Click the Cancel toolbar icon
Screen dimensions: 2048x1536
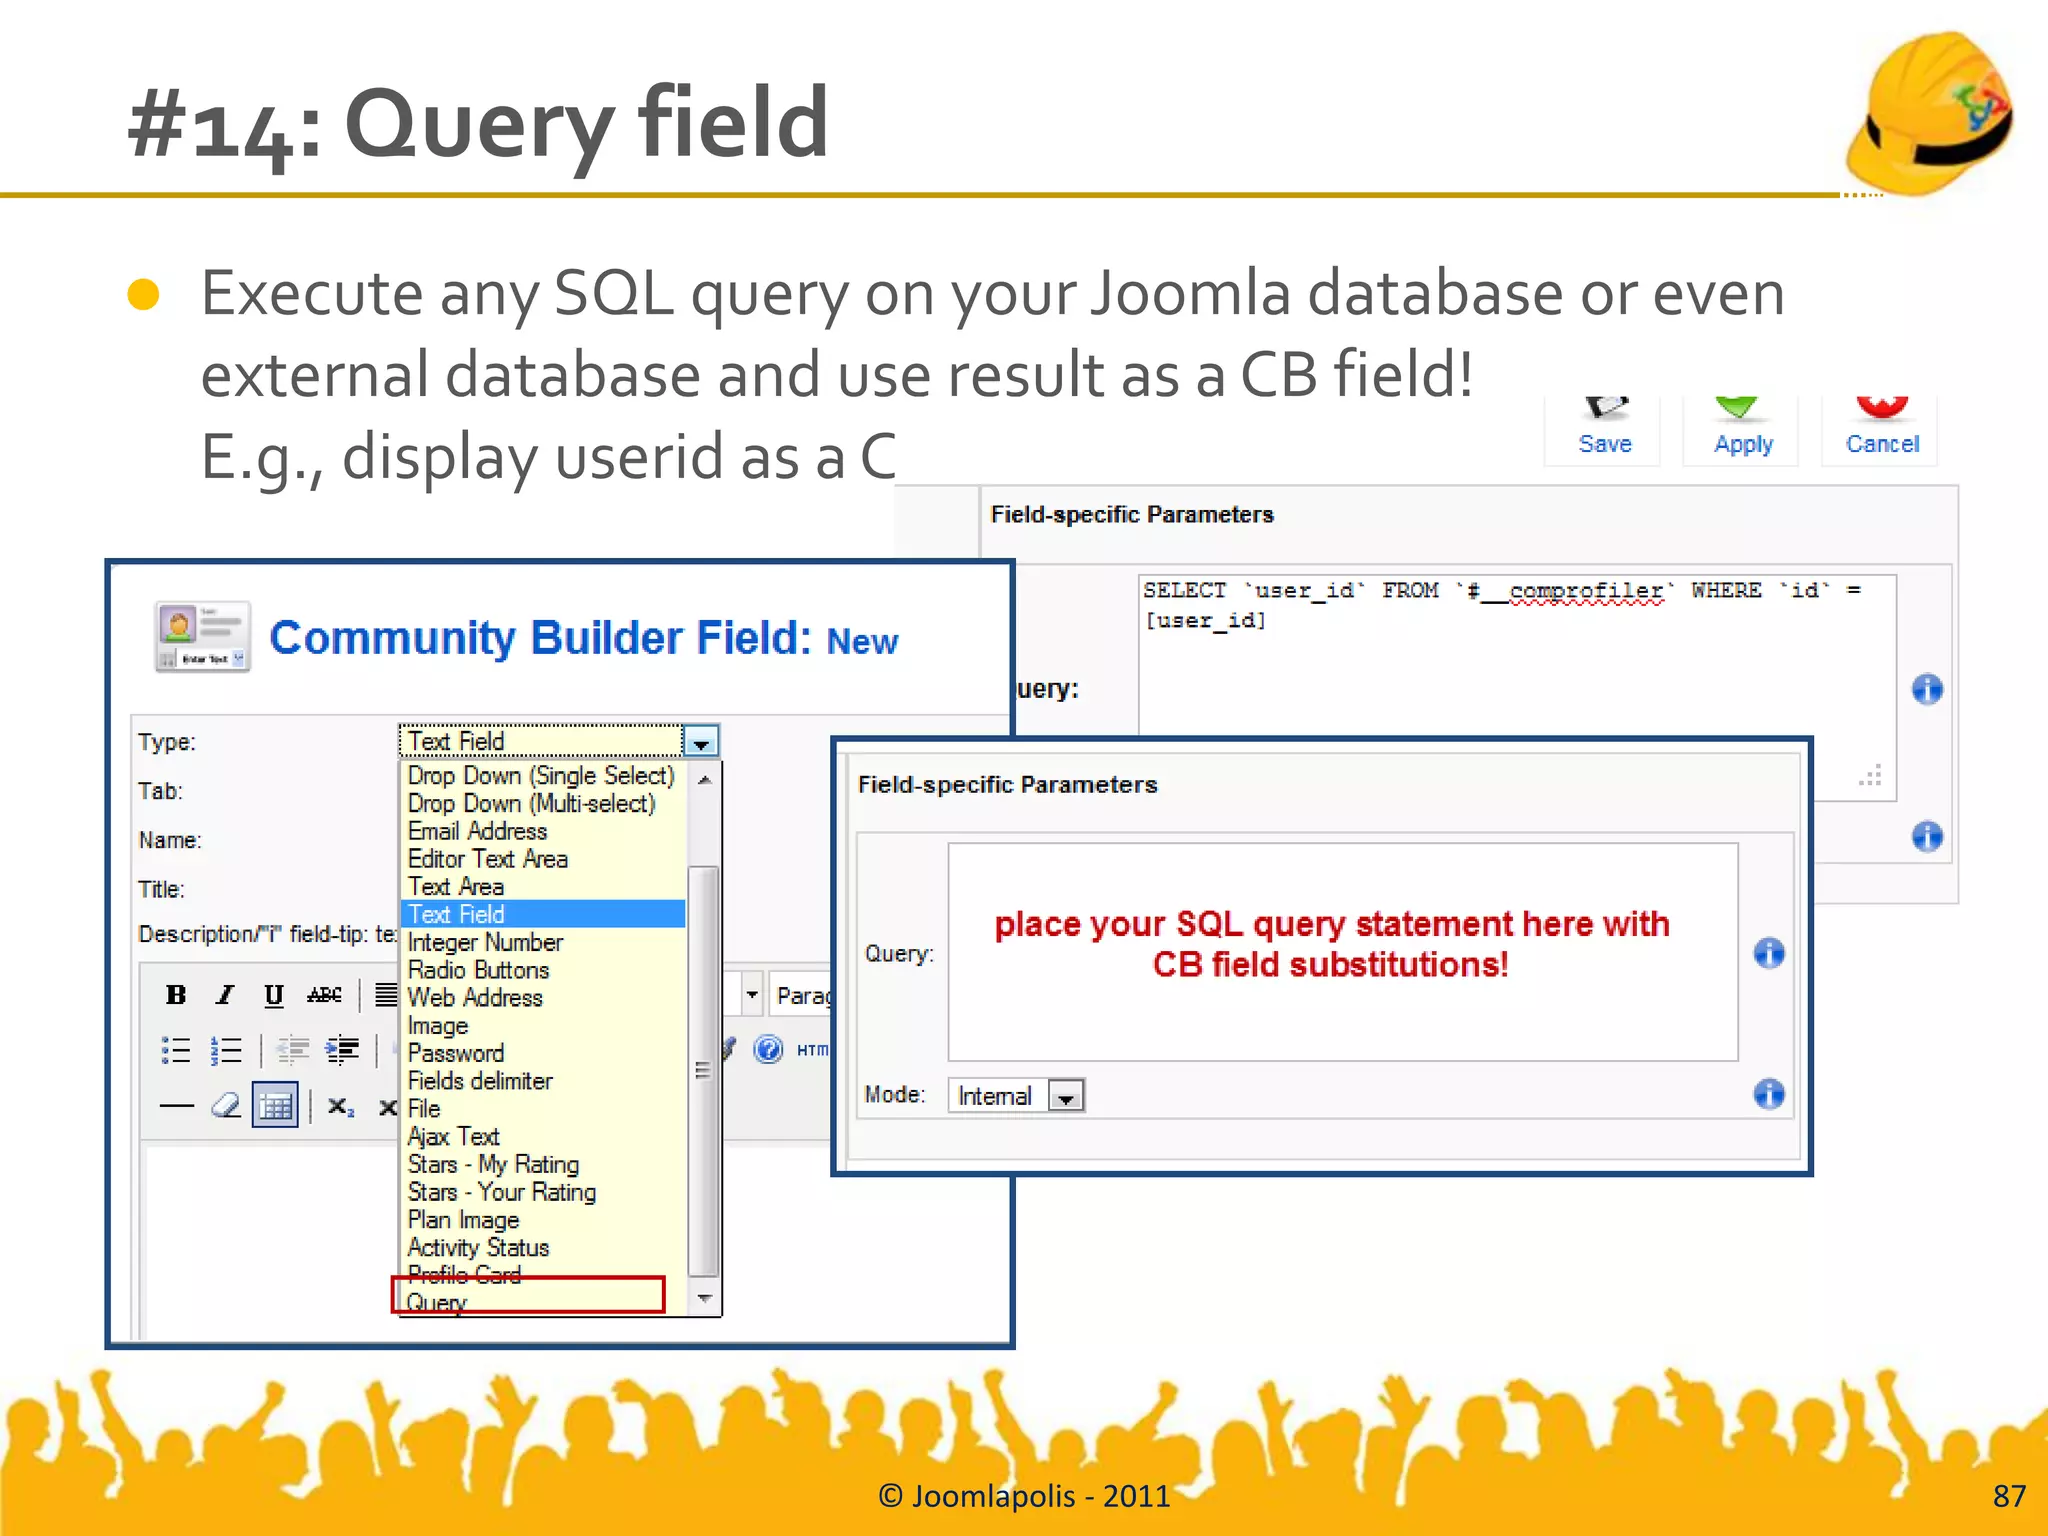click(1881, 429)
